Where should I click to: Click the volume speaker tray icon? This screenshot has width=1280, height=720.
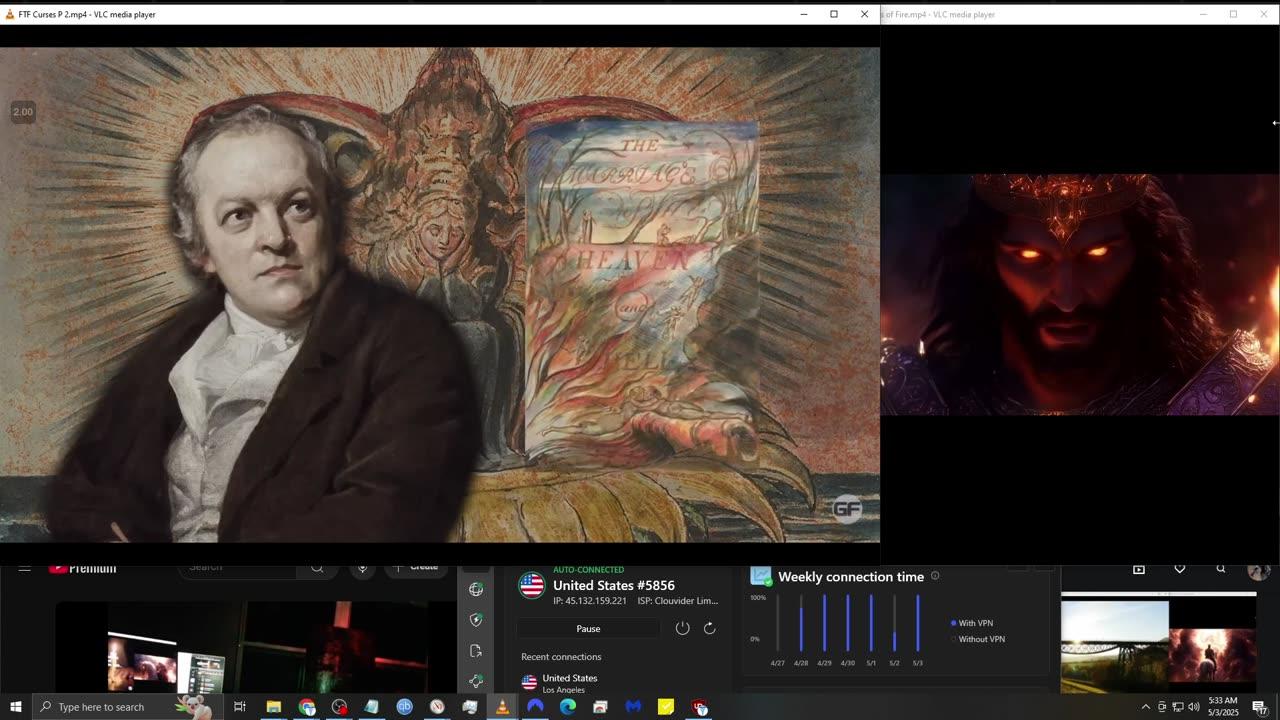tap(1193, 707)
